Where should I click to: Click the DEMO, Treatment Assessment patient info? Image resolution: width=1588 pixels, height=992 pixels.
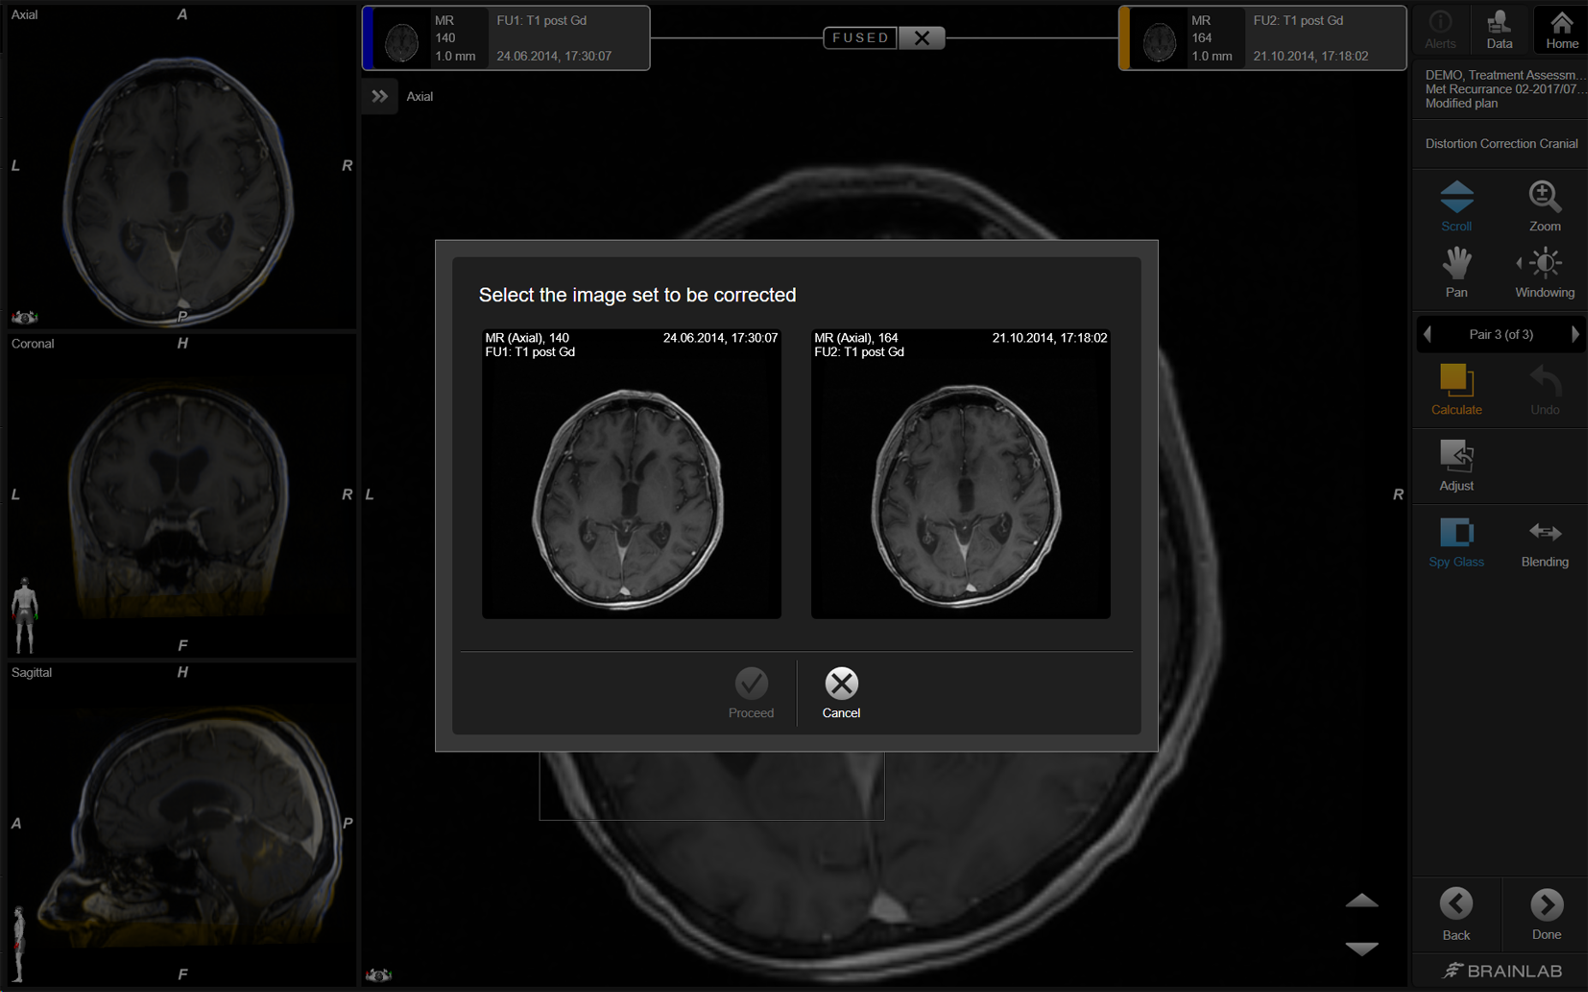[x=1503, y=89]
